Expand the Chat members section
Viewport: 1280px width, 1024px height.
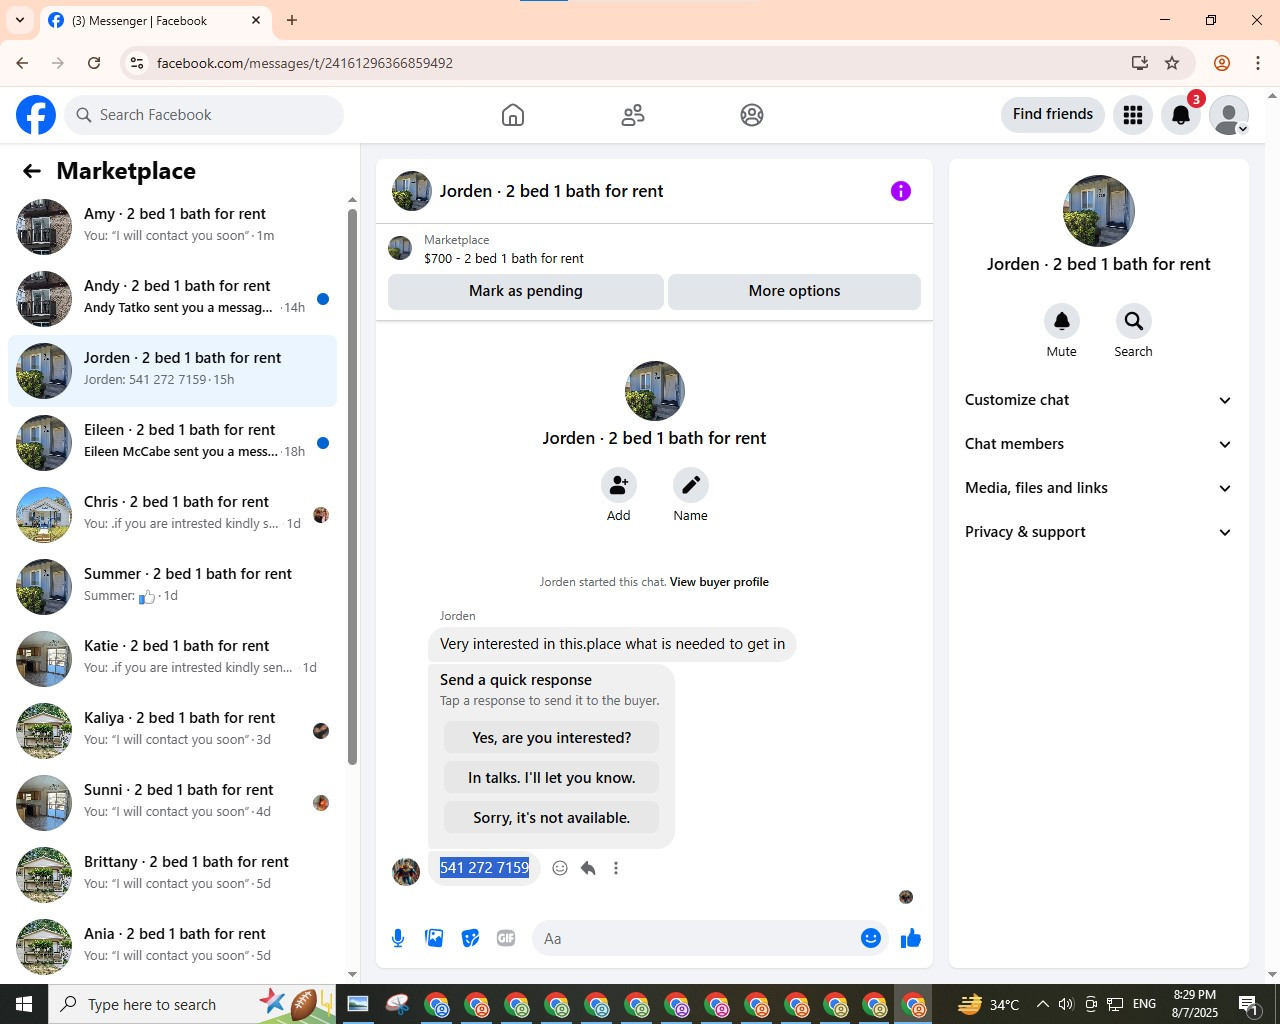tap(1098, 444)
